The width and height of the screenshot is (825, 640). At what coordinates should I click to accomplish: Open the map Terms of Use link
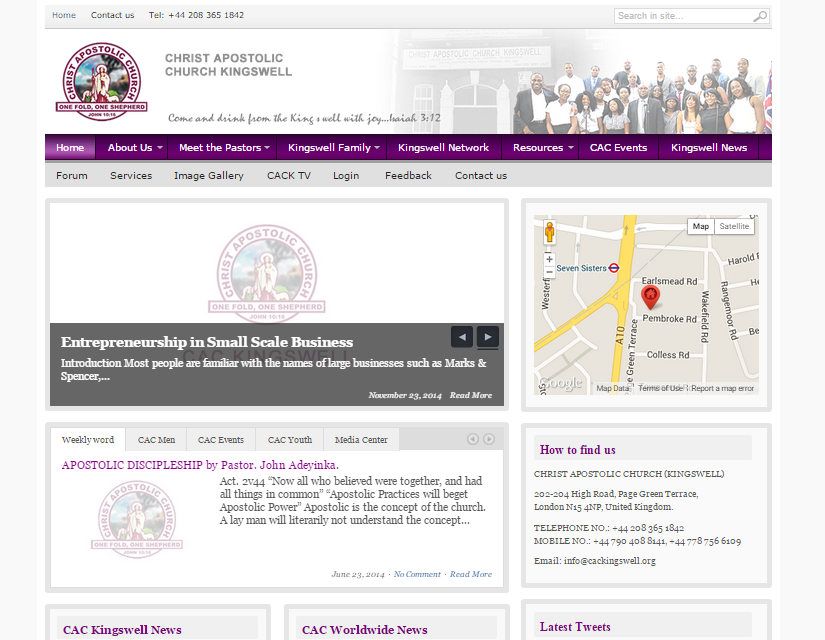[661, 388]
